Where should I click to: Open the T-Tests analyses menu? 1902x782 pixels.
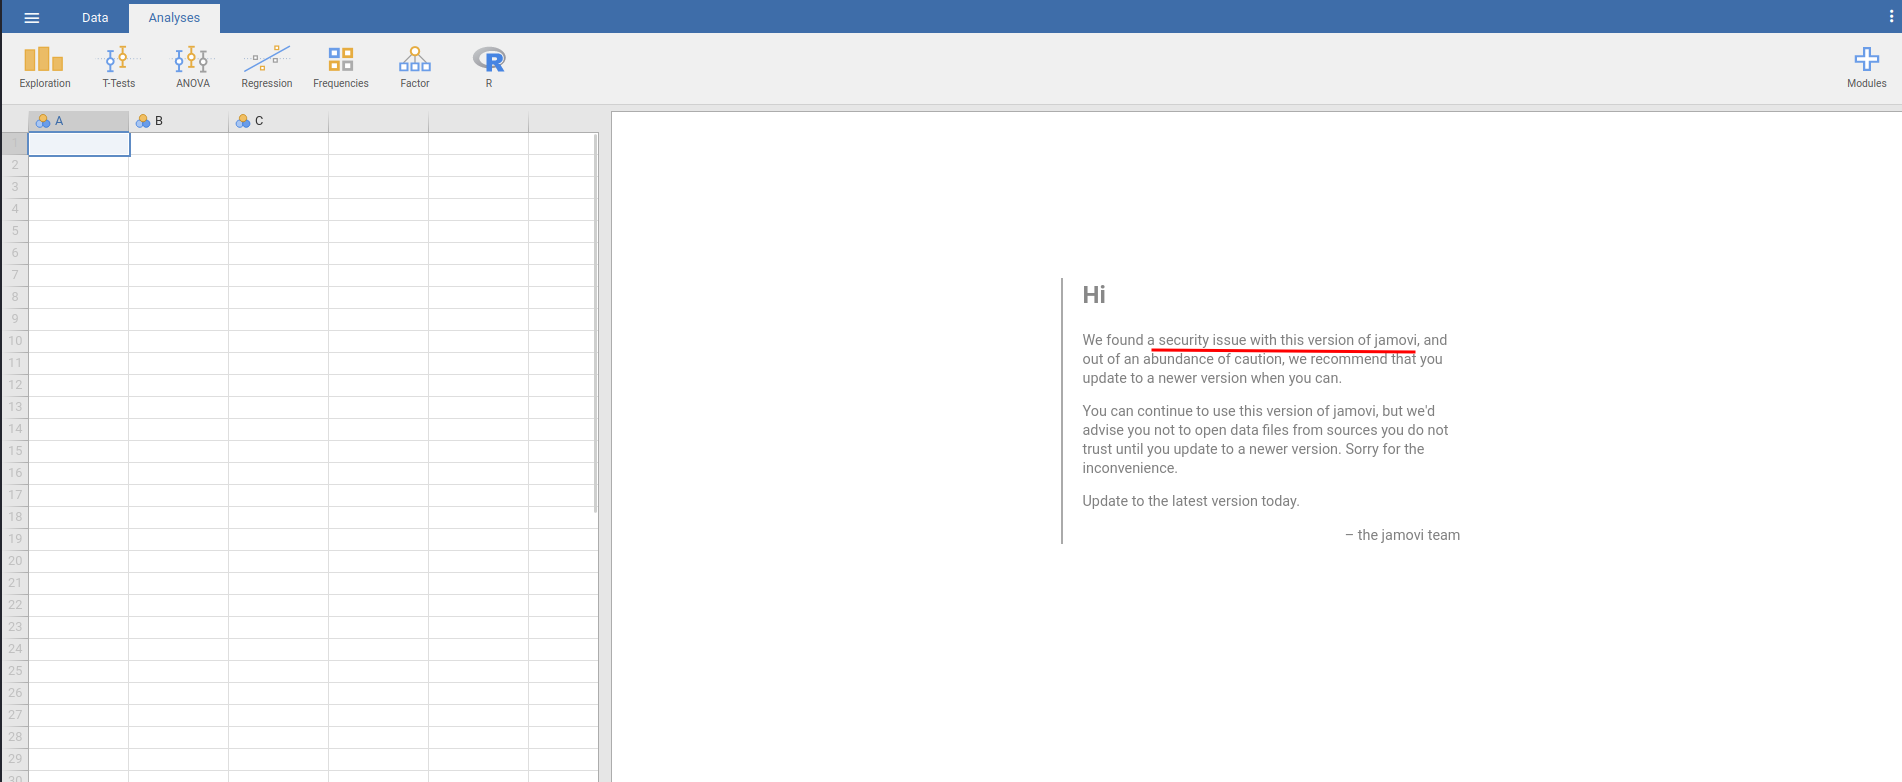pos(119,67)
